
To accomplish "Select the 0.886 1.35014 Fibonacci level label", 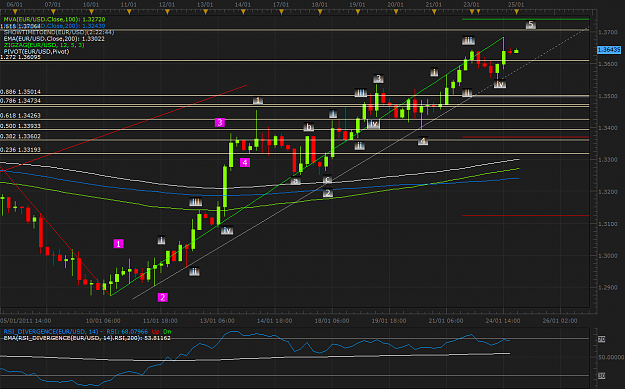I will pyautogui.click(x=20, y=92).
